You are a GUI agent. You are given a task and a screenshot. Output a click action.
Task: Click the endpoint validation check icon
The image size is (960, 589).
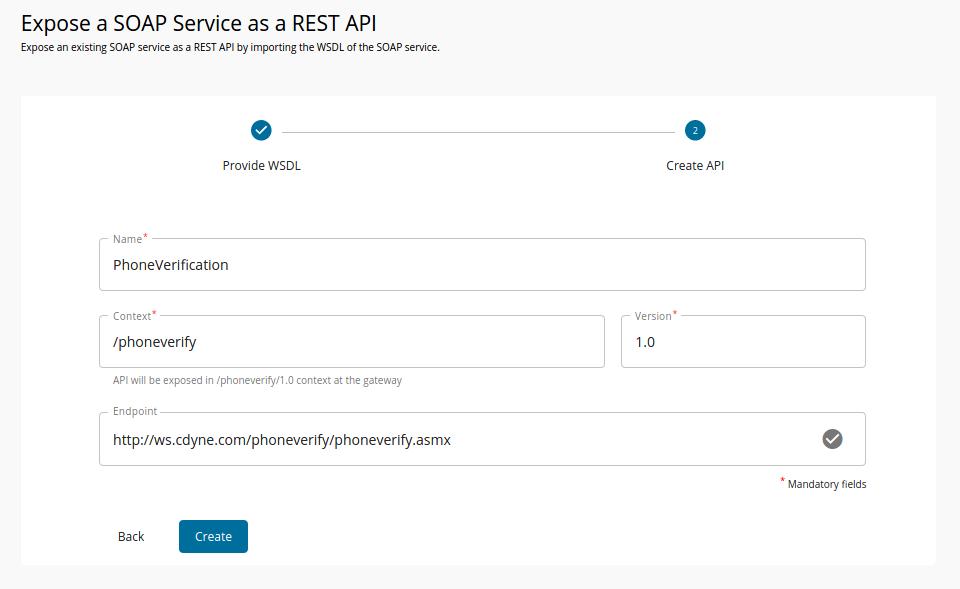832,439
